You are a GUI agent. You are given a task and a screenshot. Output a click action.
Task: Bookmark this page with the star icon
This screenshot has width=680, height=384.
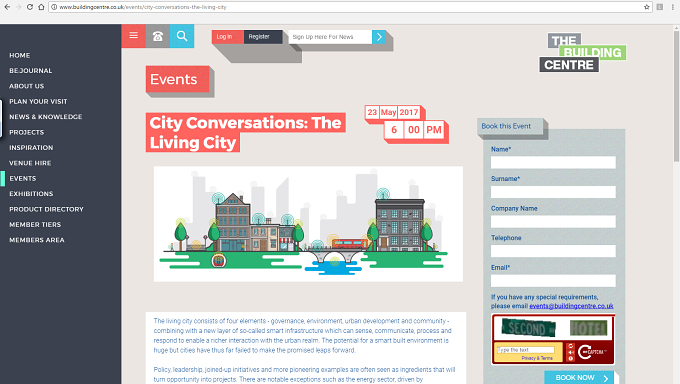[647, 7]
